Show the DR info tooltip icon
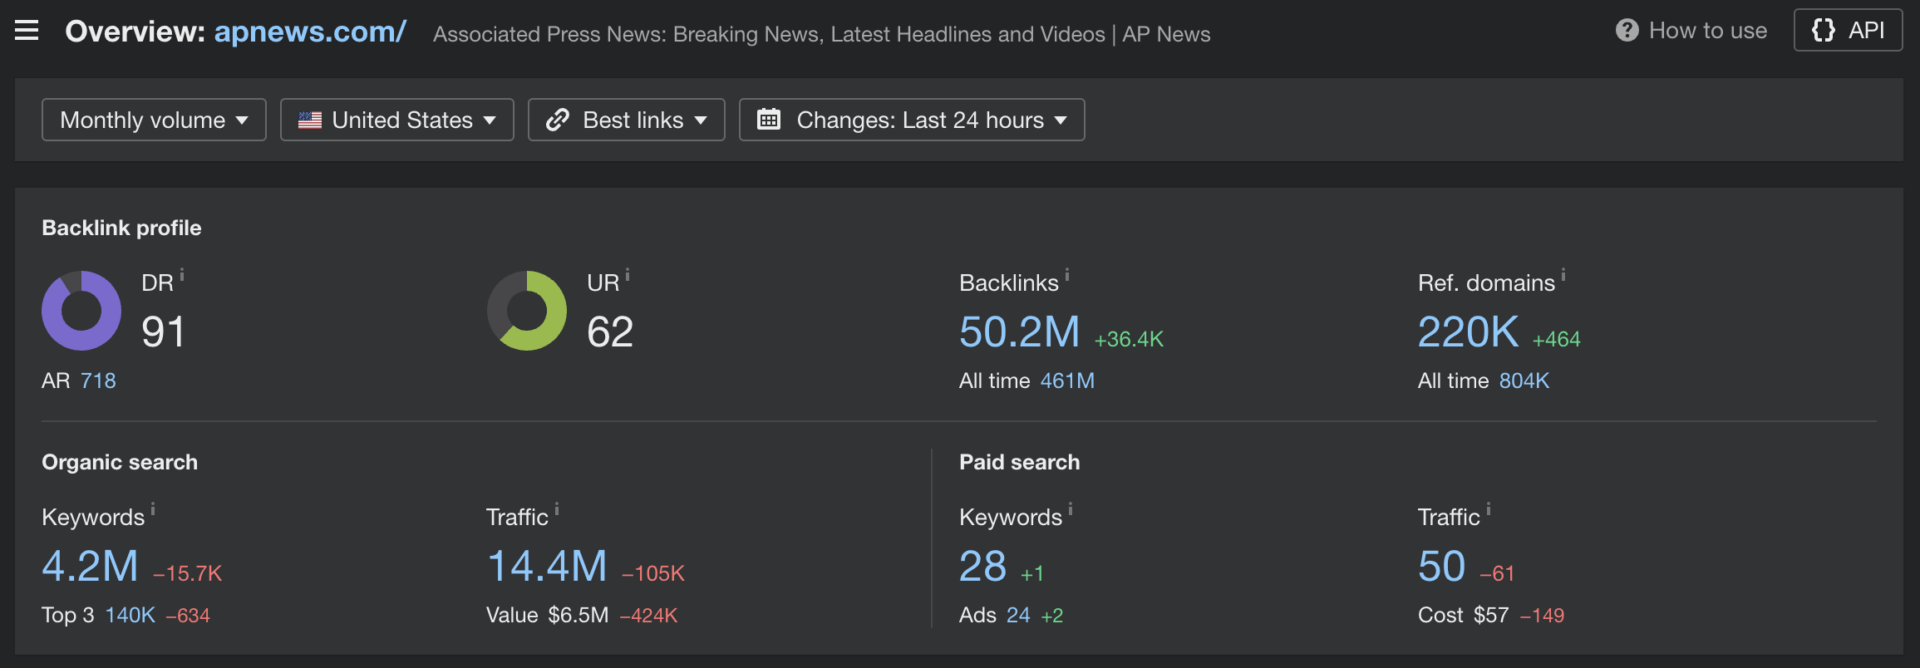The width and height of the screenshot is (1920, 668). tap(182, 275)
